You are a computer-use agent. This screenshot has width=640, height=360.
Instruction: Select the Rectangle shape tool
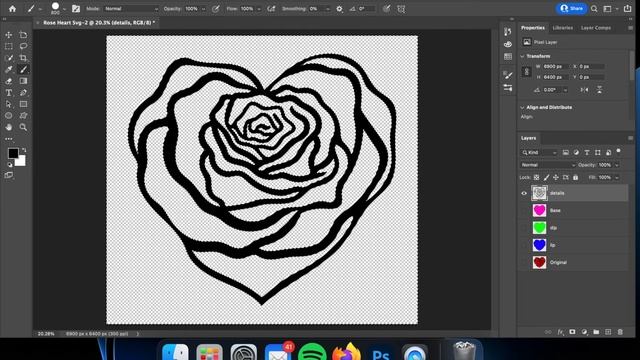click(23, 104)
